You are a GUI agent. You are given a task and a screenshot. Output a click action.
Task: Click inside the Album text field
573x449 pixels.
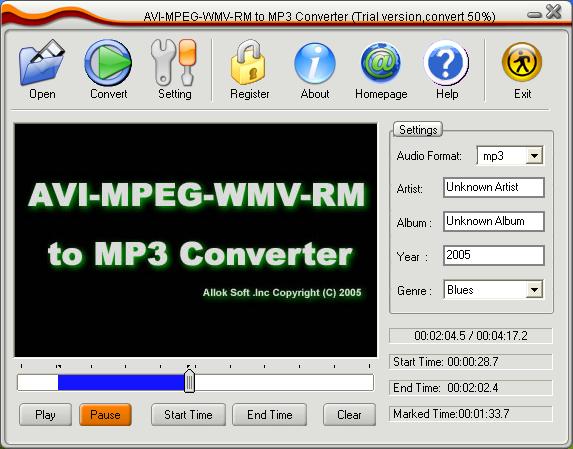494,221
